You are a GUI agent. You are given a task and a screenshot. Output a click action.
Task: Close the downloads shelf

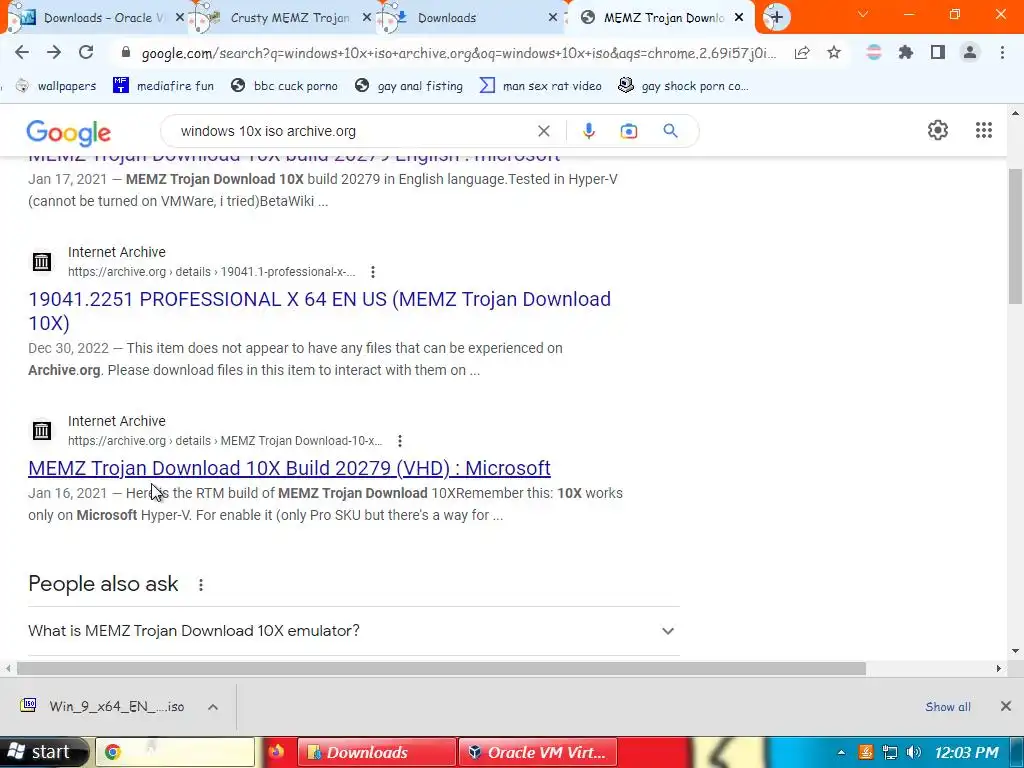1006,706
